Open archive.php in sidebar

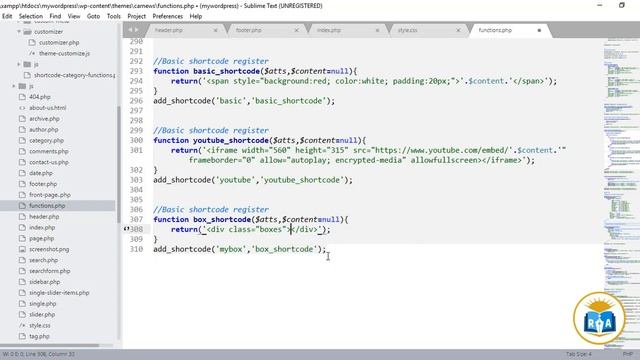click(44, 119)
